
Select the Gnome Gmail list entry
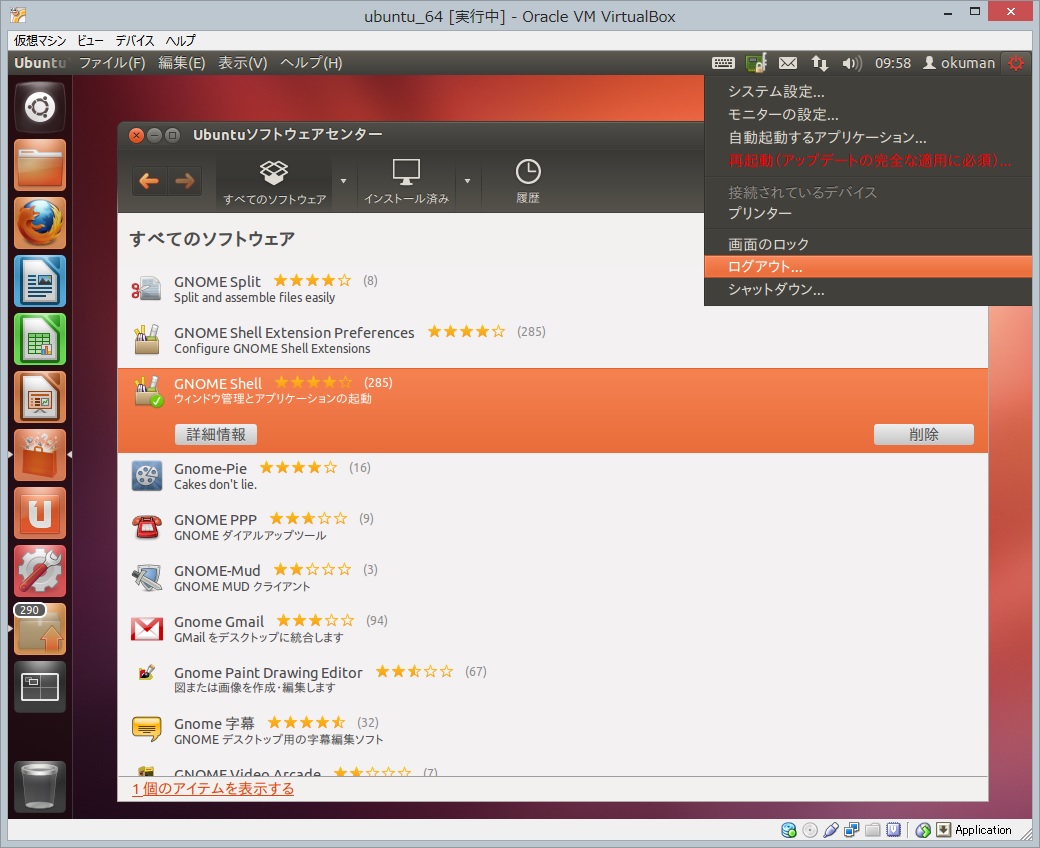(x=552, y=629)
